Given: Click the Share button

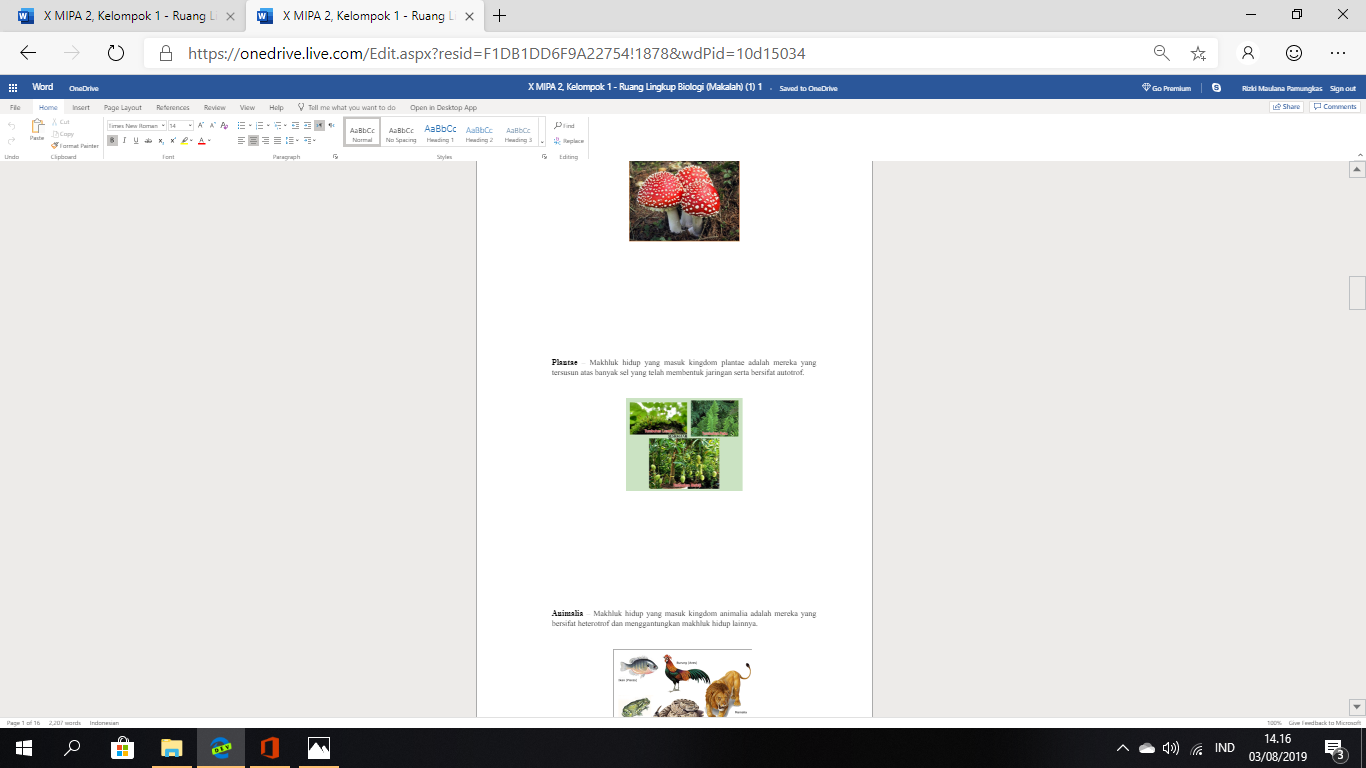Looking at the screenshot, I should (x=1287, y=107).
